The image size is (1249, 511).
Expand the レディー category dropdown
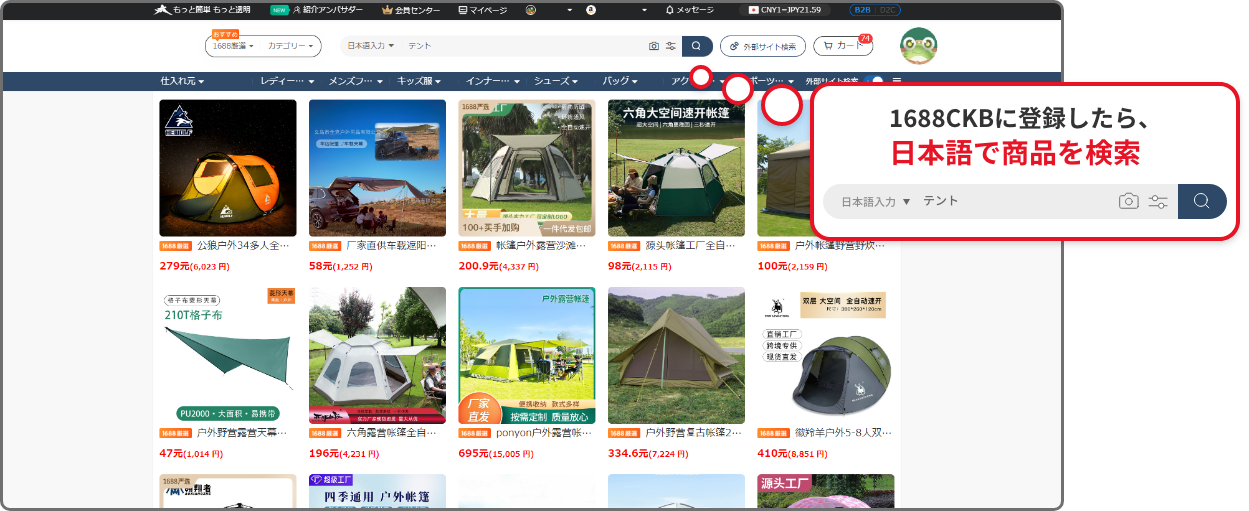287,81
